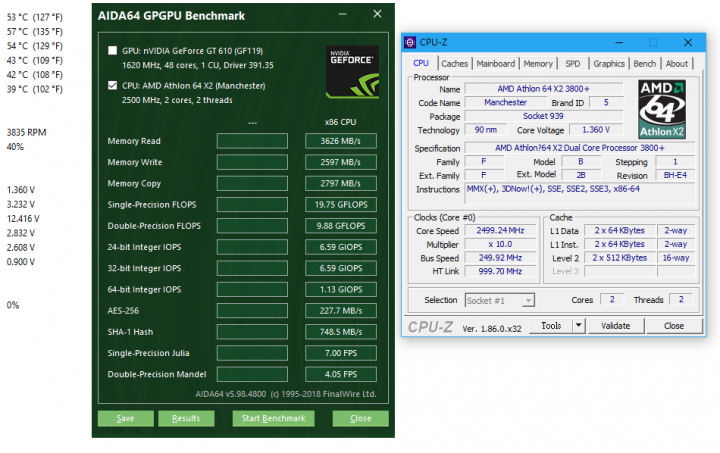Click the Instructions field with MMX(+), 3DNow!
This screenshot has height=453, width=720.
click(x=580, y=193)
